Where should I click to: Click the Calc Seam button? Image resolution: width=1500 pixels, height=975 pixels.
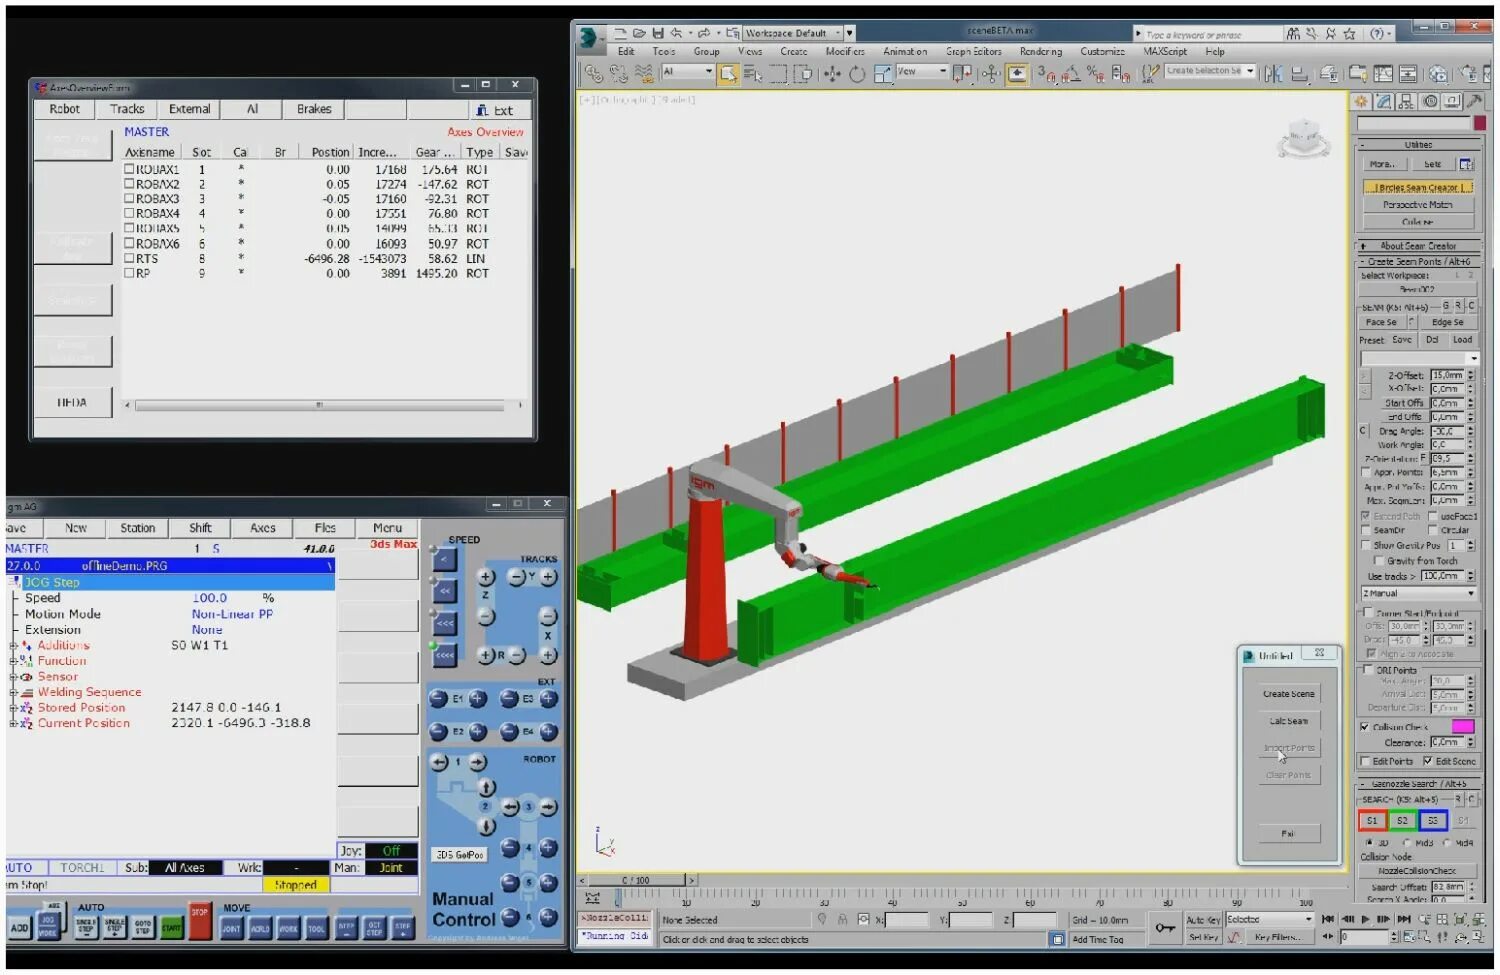click(1288, 721)
